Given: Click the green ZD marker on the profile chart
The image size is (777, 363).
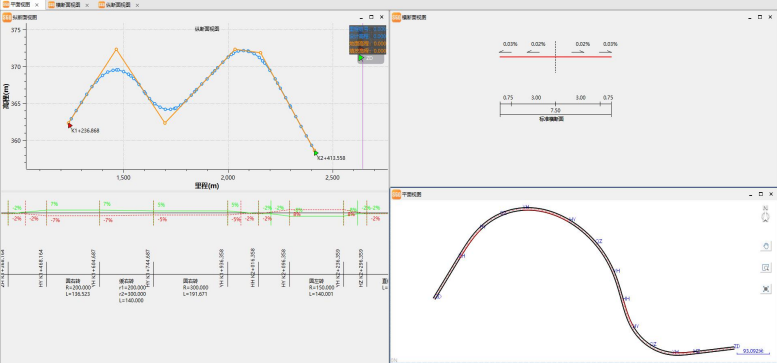Looking at the screenshot, I should tap(361, 58).
